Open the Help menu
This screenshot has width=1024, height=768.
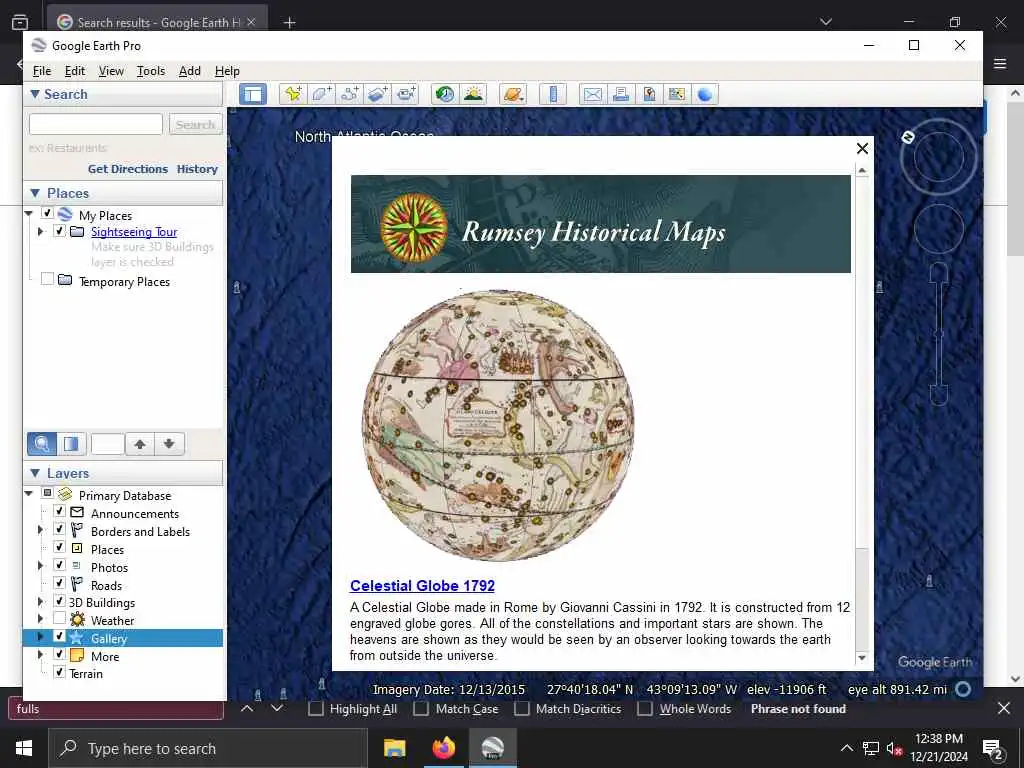click(x=227, y=71)
